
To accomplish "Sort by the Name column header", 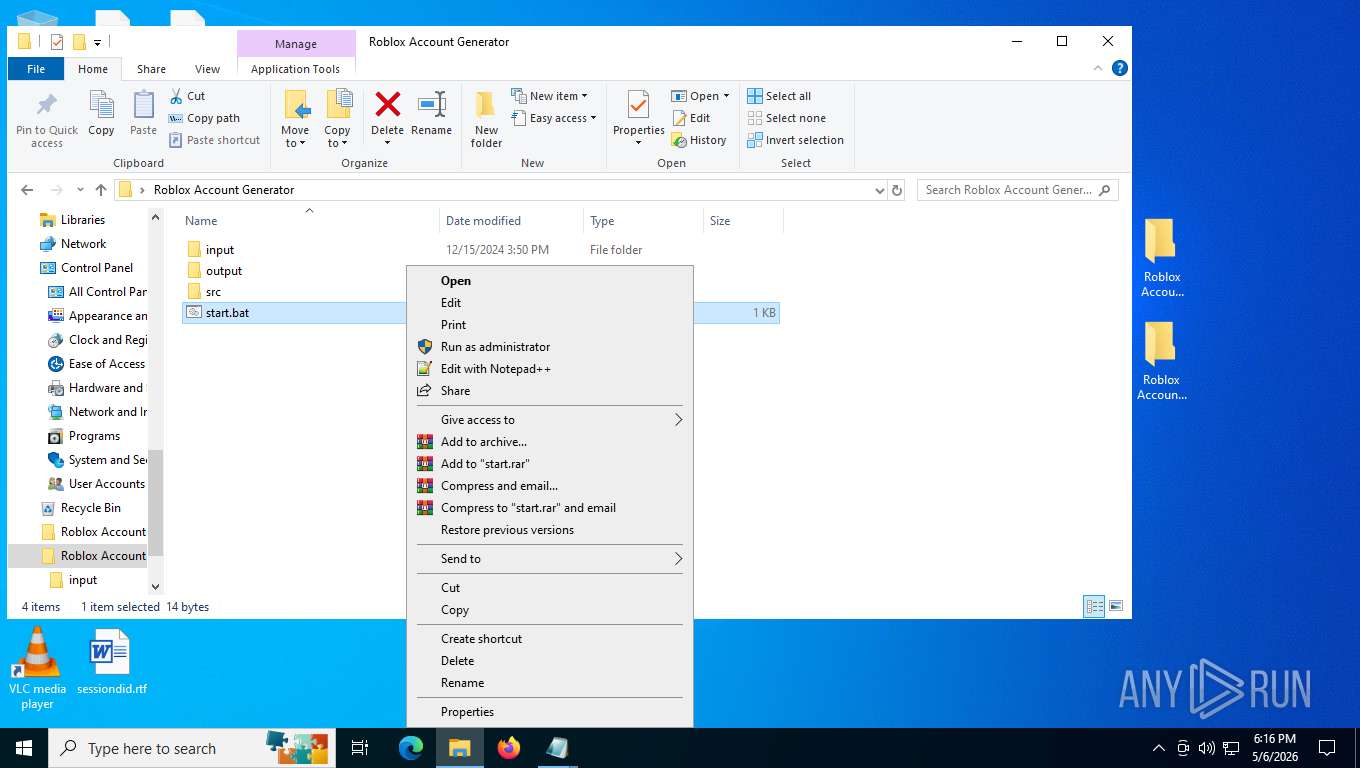I will tap(309, 221).
